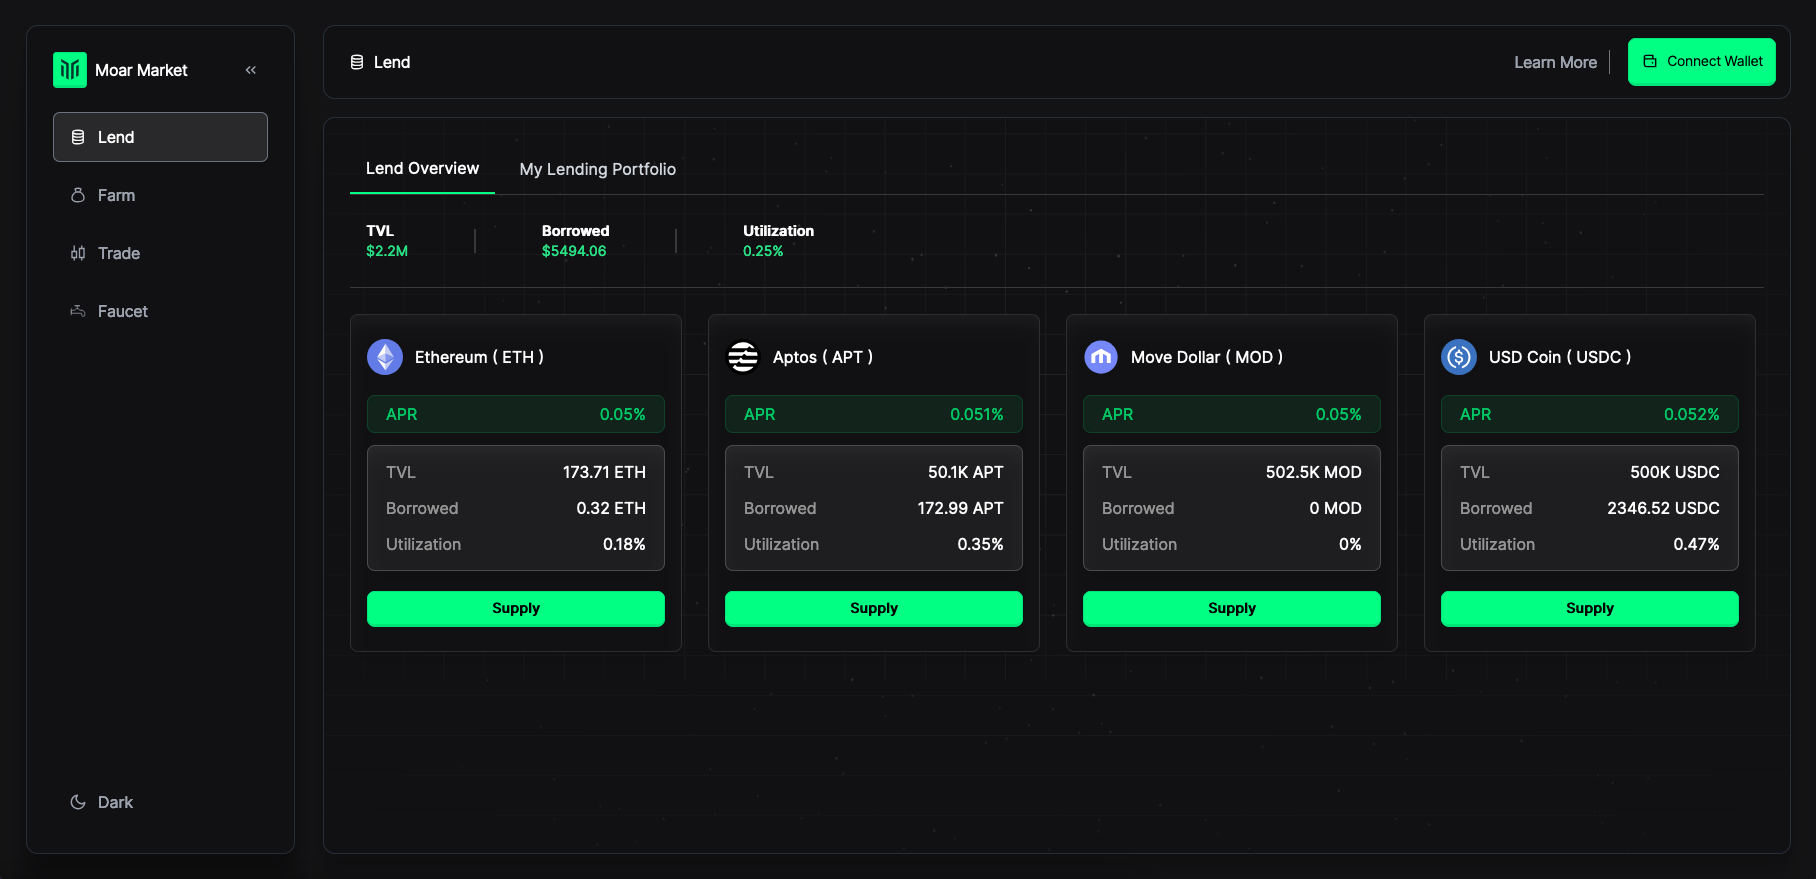Click the USD Coin token icon
Screen dimensions: 1816x879
pos(1459,357)
